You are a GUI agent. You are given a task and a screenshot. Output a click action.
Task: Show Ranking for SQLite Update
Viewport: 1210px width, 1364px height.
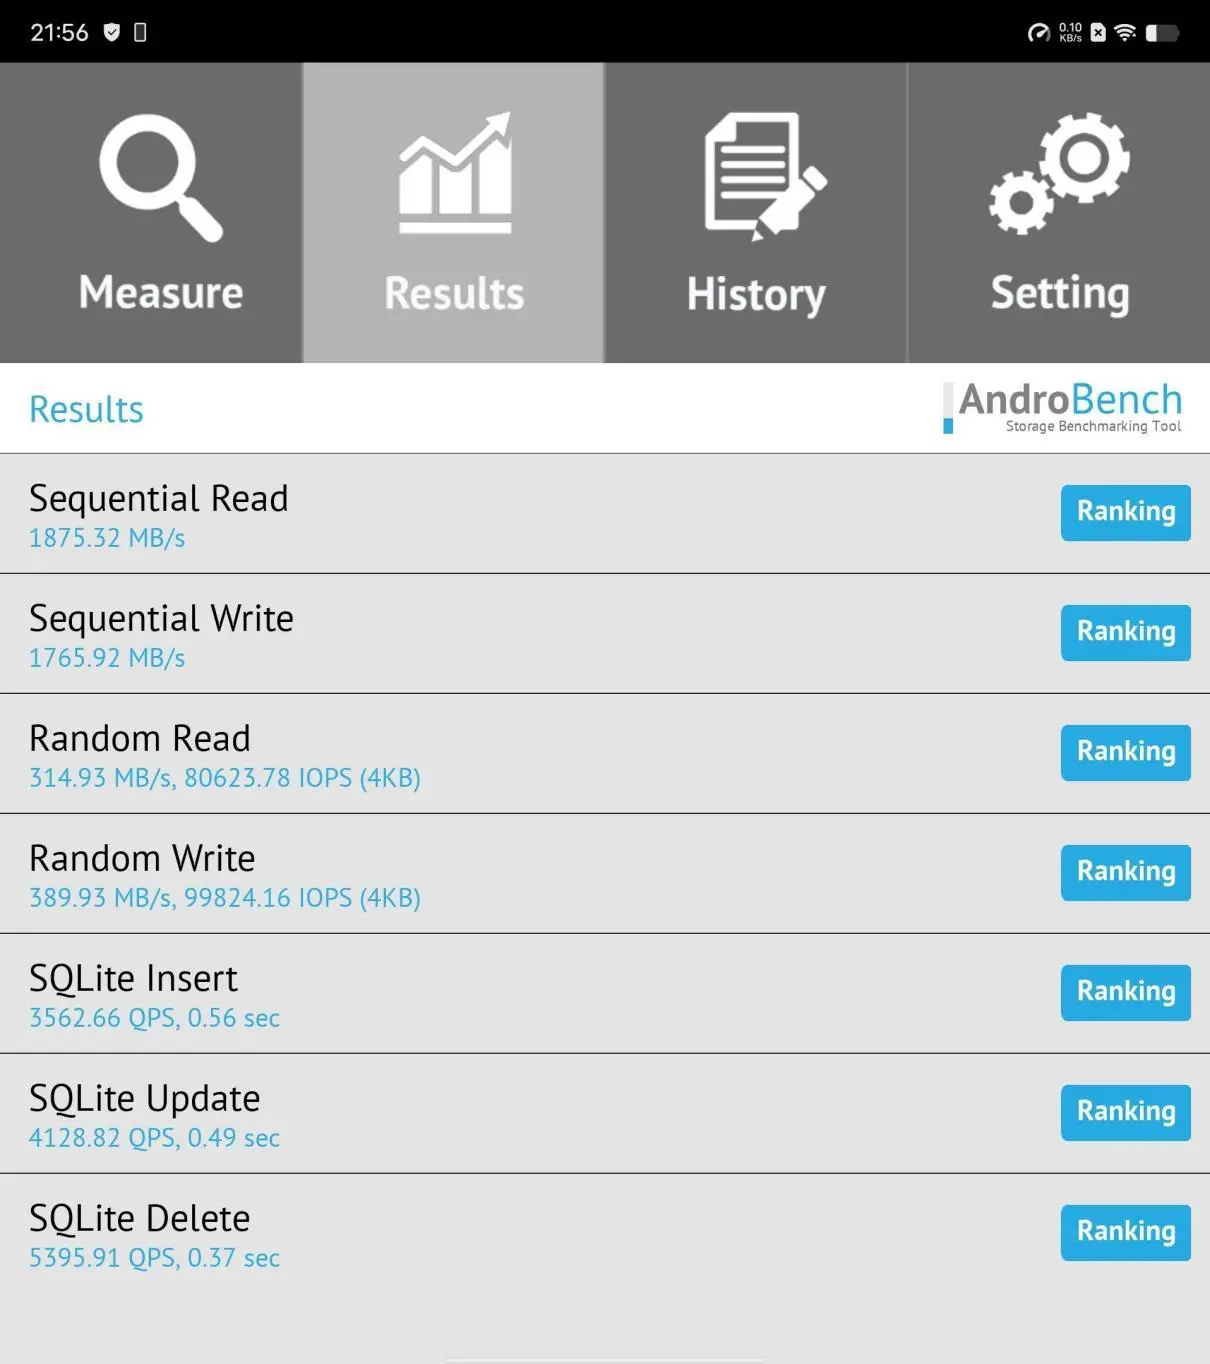tap(1125, 1112)
